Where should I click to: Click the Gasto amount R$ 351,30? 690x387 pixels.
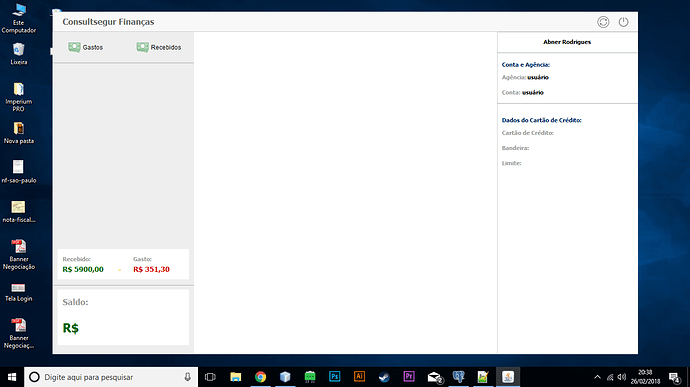pyautogui.click(x=151, y=269)
